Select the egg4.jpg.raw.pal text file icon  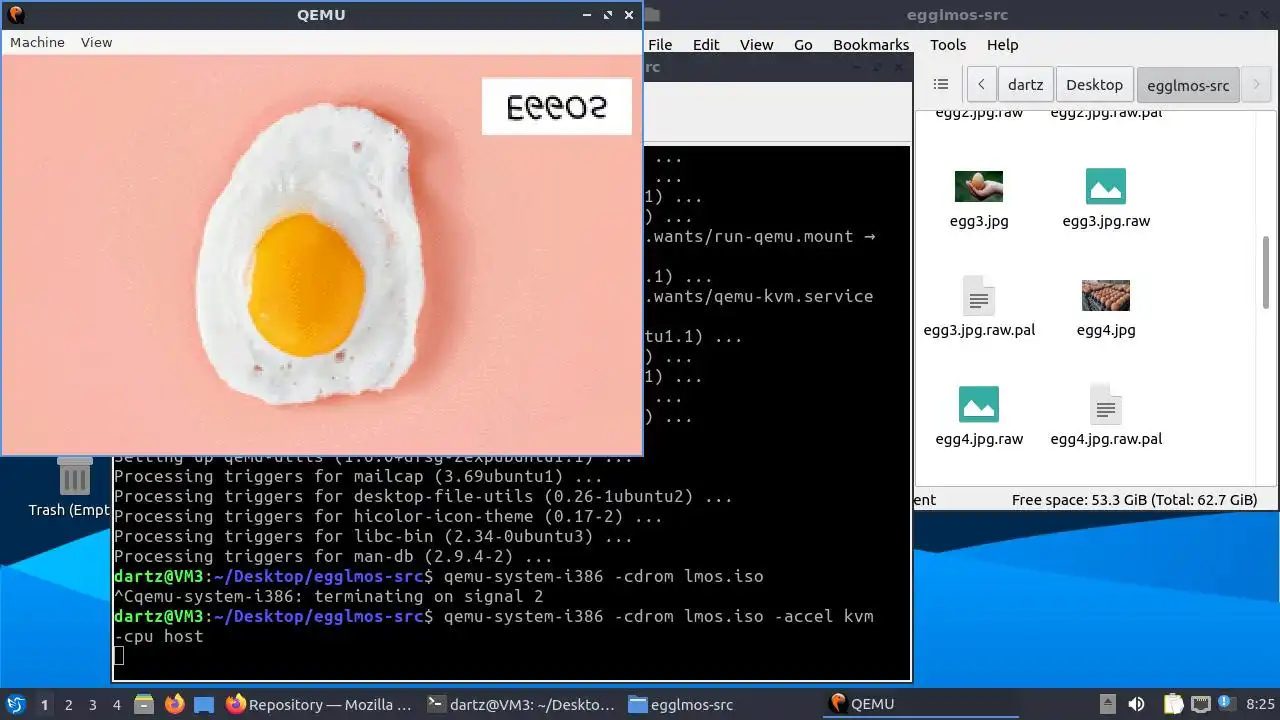1106,404
